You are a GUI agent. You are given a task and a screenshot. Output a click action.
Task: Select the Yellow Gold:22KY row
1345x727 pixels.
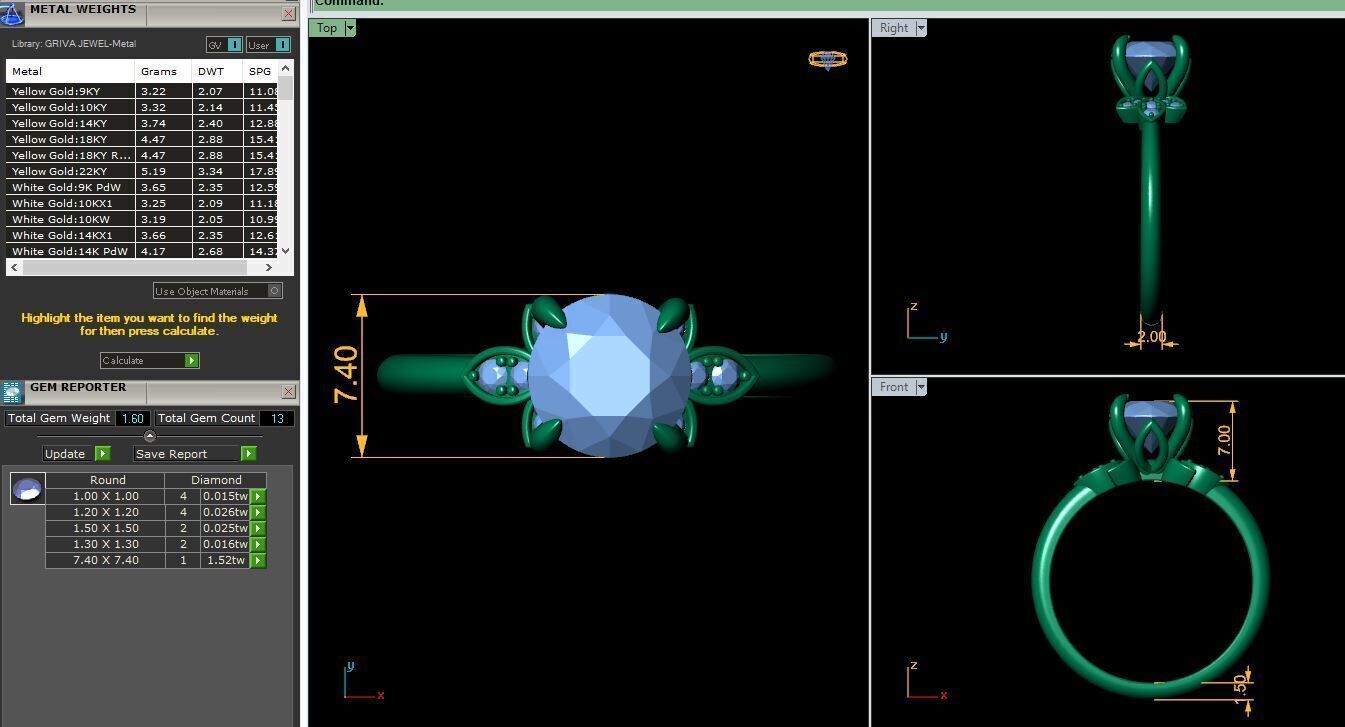[142, 171]
